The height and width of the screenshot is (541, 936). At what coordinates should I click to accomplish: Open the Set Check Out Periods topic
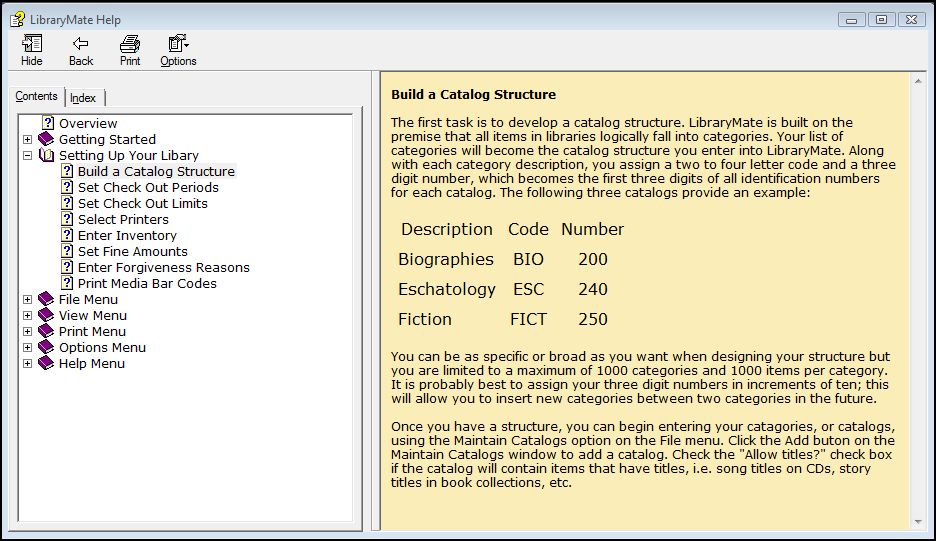click(148, 187)
